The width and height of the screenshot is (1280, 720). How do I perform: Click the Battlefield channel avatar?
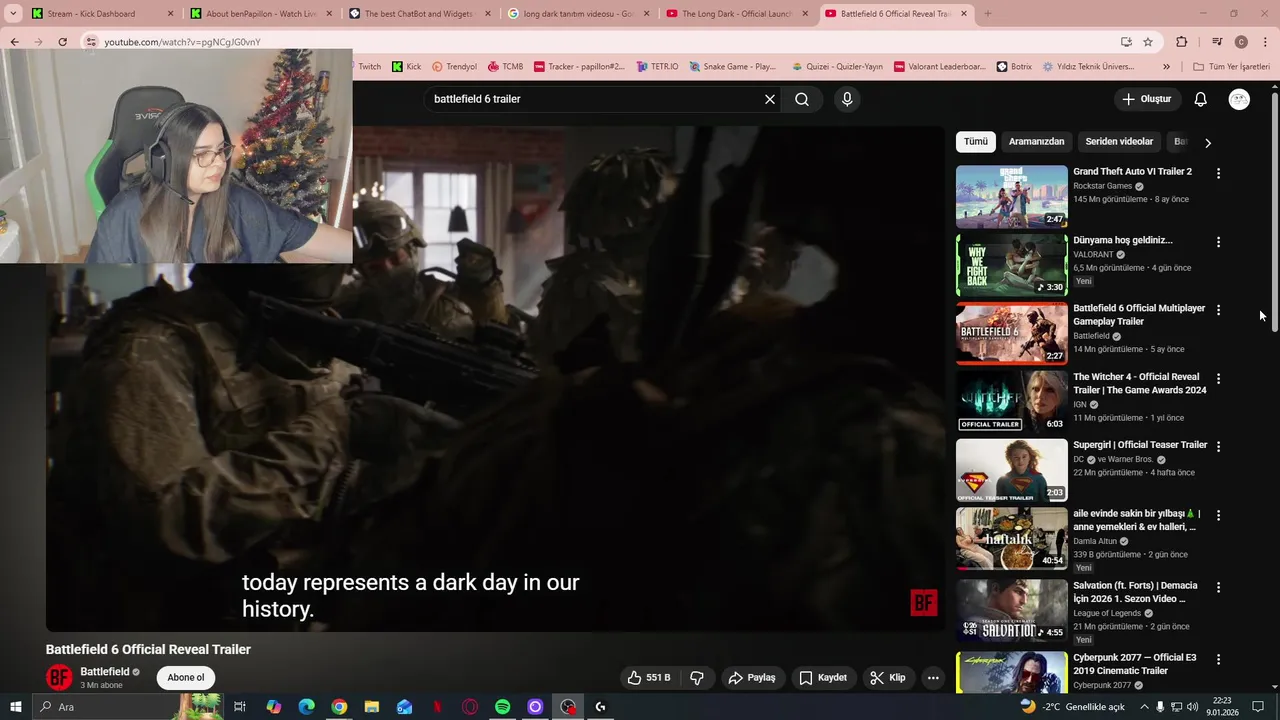(59, 677)
